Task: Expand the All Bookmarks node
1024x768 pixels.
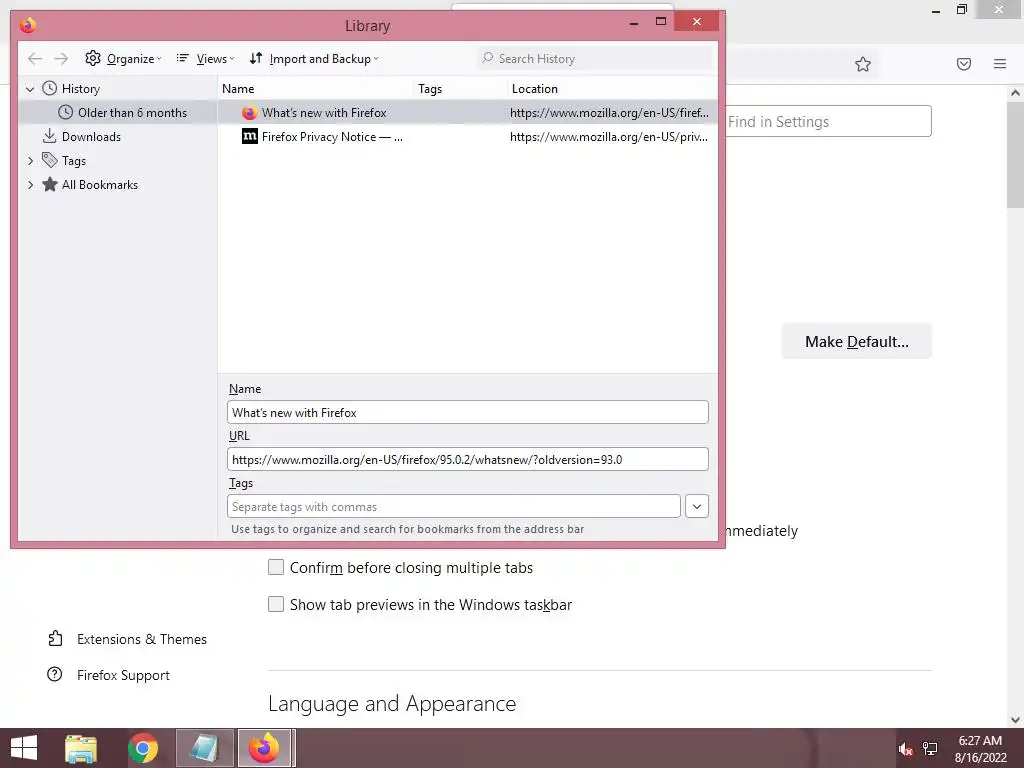Action: point(30,185)
